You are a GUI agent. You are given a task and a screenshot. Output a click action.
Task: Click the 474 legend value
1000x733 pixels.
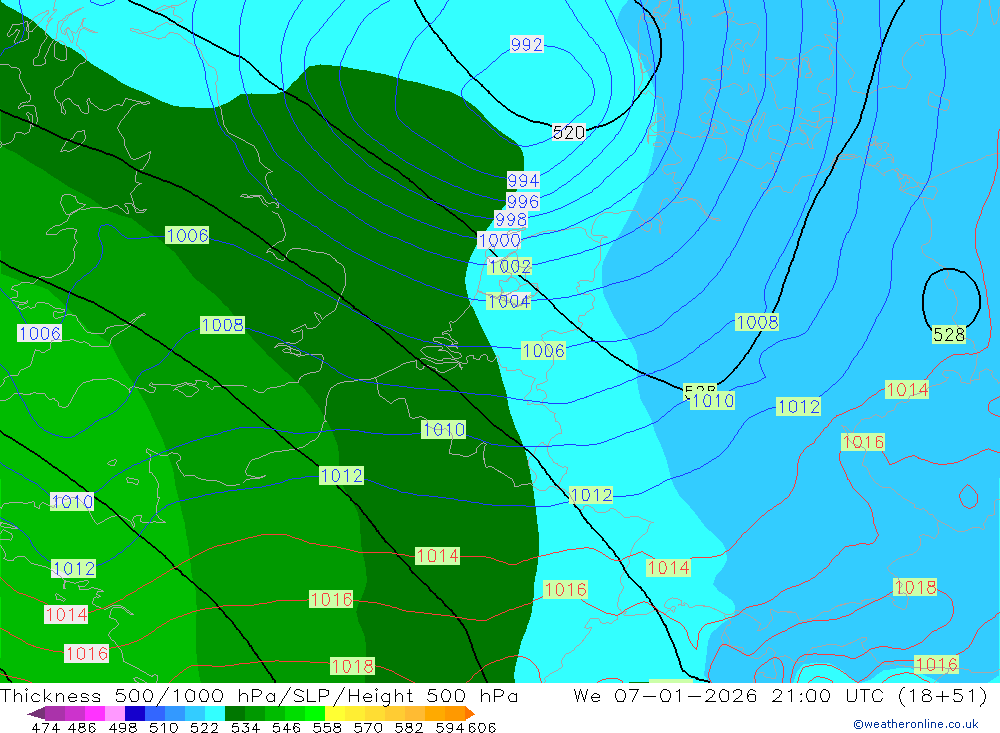pyautogui.click(x=45, y=727)
